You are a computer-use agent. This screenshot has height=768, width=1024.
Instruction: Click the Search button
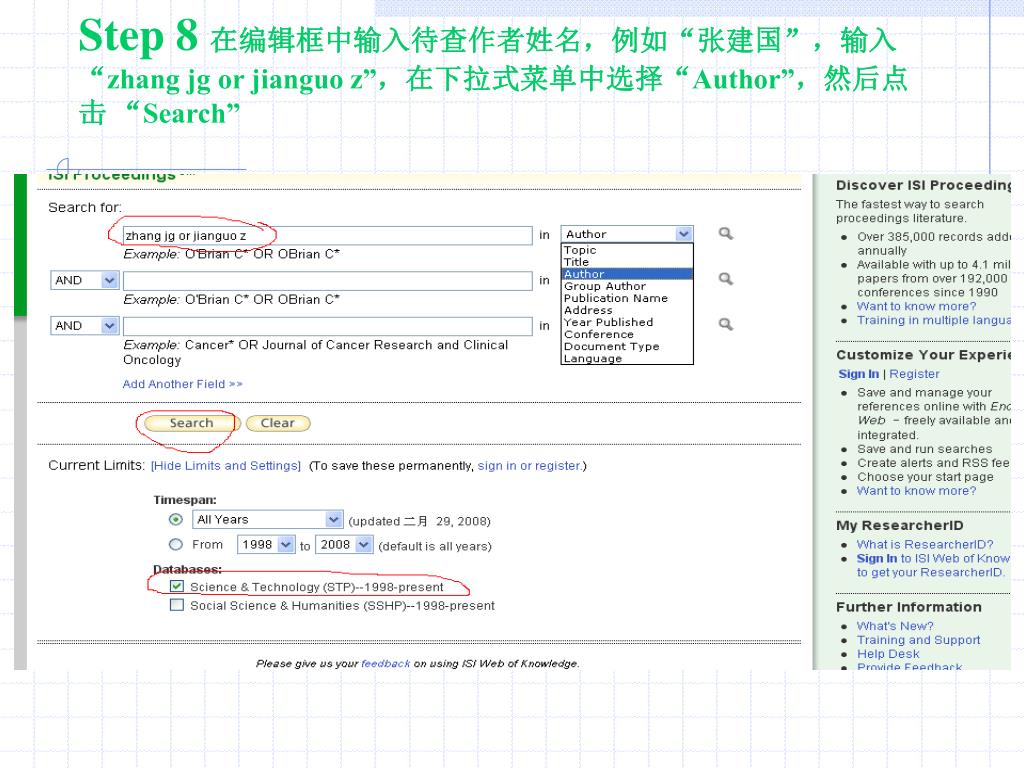click(x=191, y=423)
